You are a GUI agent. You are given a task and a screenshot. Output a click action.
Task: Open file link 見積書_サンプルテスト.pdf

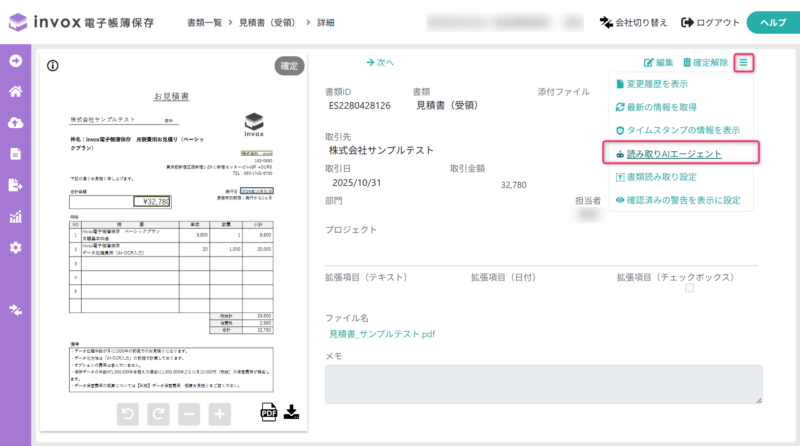382,334
